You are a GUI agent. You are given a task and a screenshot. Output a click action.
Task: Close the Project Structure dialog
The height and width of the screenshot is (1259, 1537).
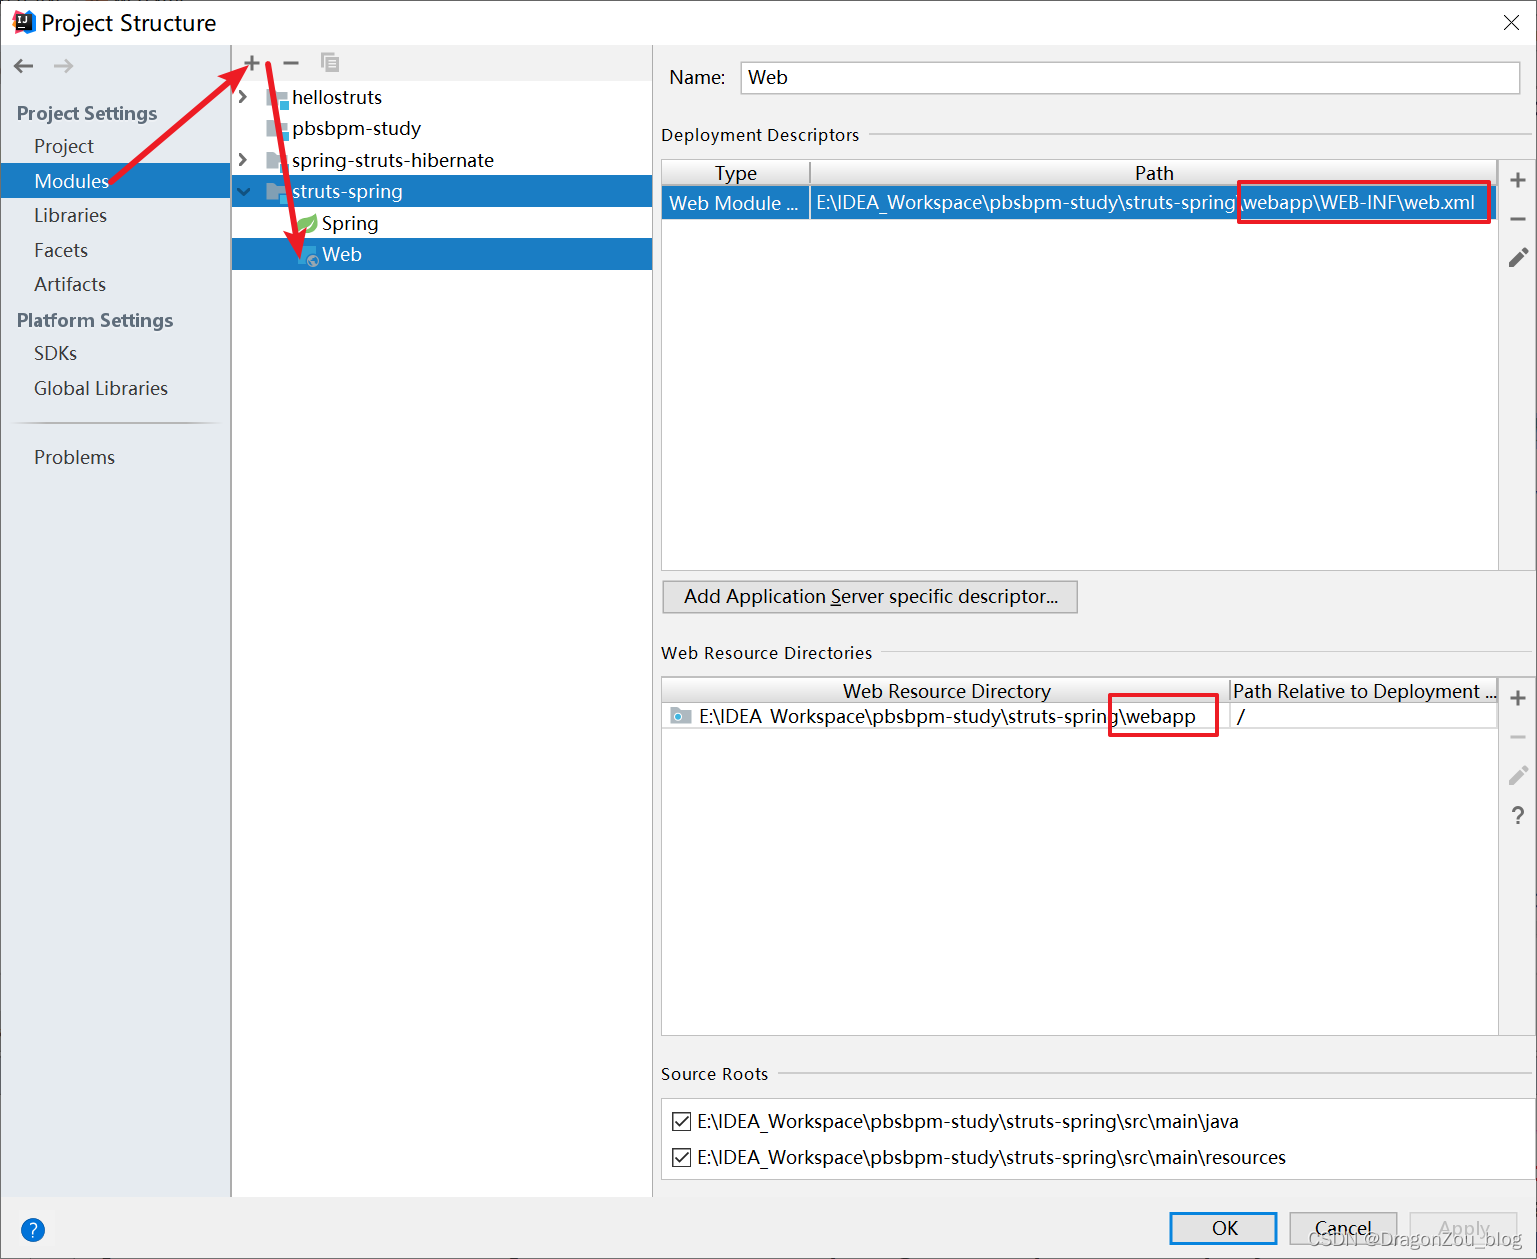1511,23
